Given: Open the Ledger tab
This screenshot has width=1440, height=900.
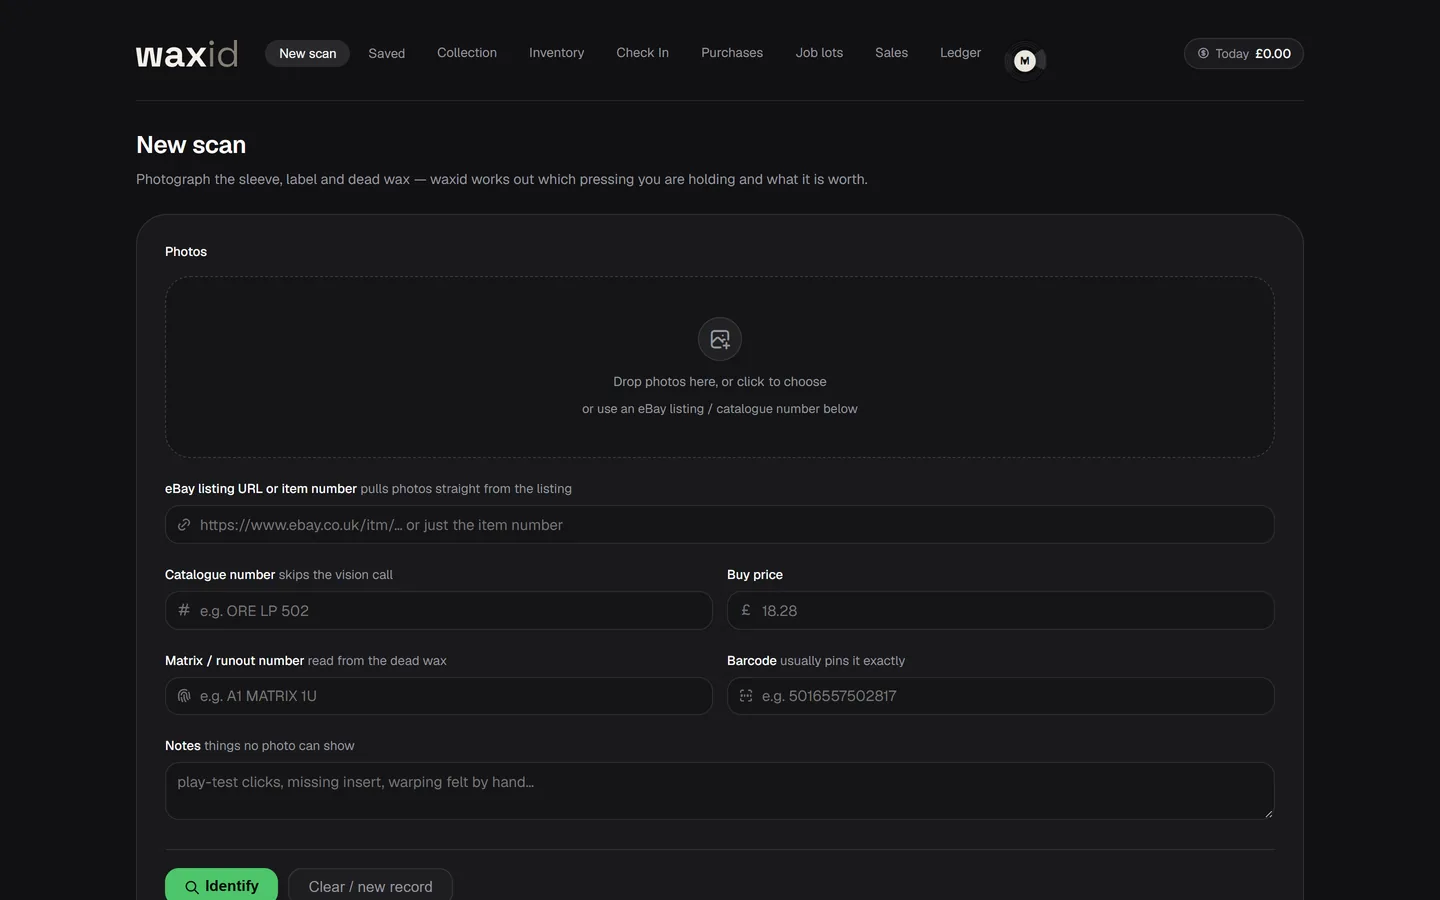Looking at the screenshot, I should pyautogui.click(x=960, y=53).
